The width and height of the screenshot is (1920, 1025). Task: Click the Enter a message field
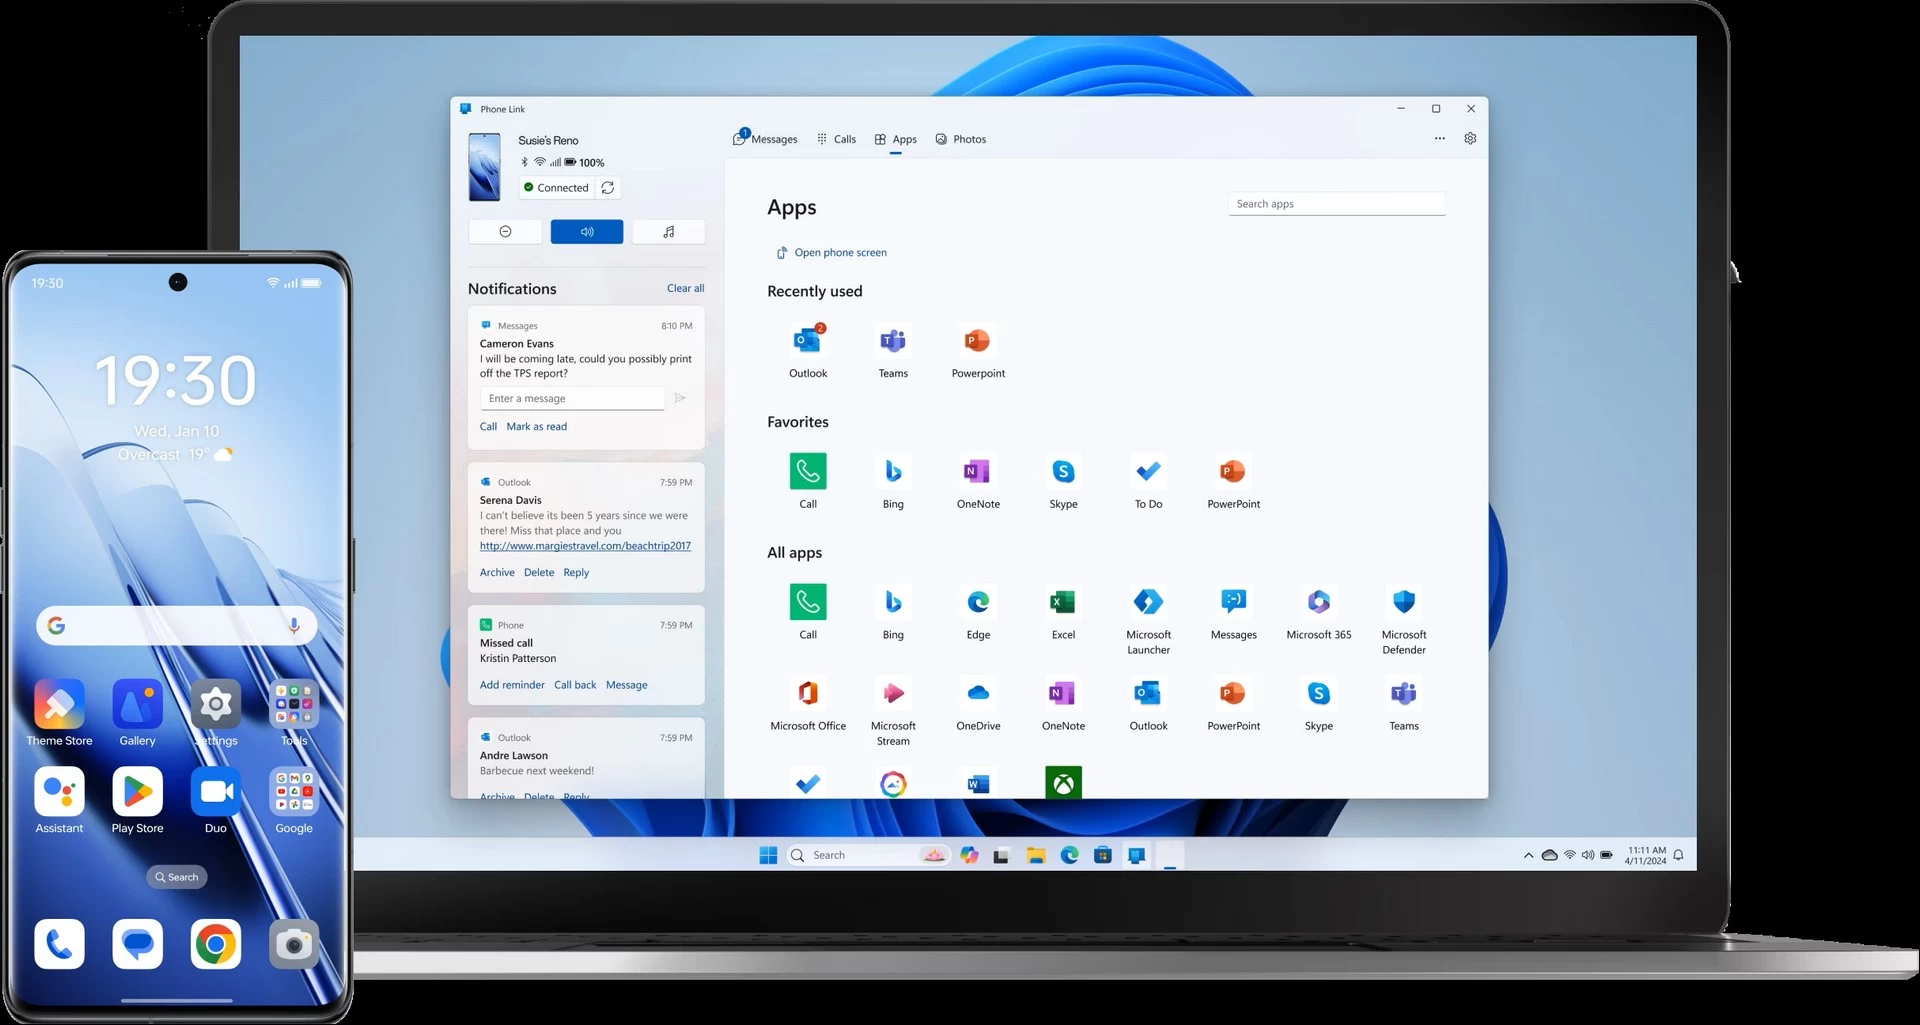point(572,398)
